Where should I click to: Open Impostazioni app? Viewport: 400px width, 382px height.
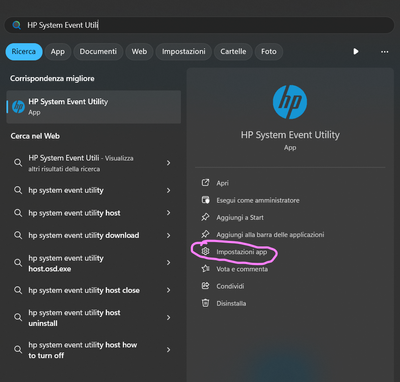[x=242, y=252]
